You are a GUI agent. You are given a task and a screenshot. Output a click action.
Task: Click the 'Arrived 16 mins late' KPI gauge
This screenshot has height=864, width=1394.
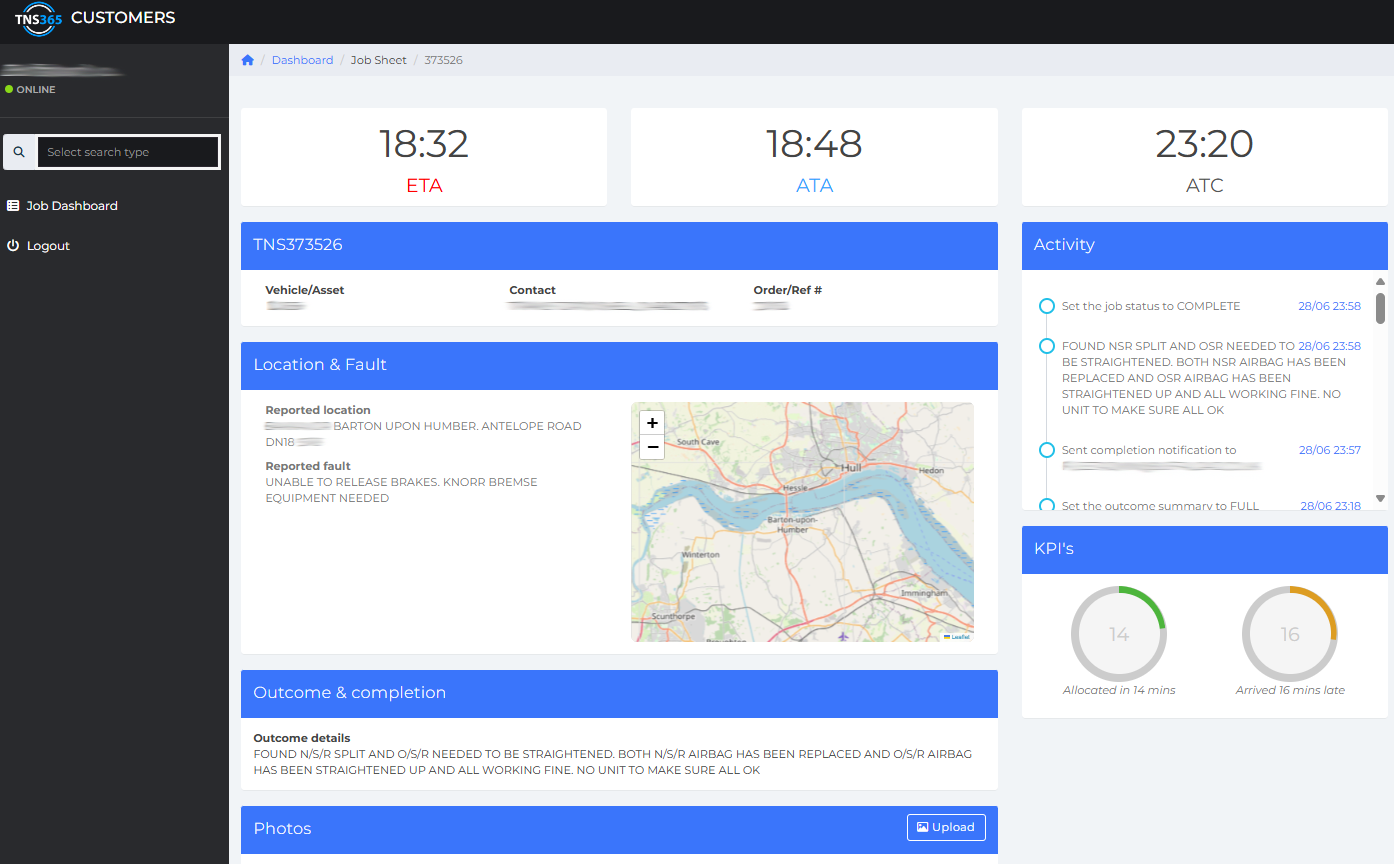(x=1290, y=634)
